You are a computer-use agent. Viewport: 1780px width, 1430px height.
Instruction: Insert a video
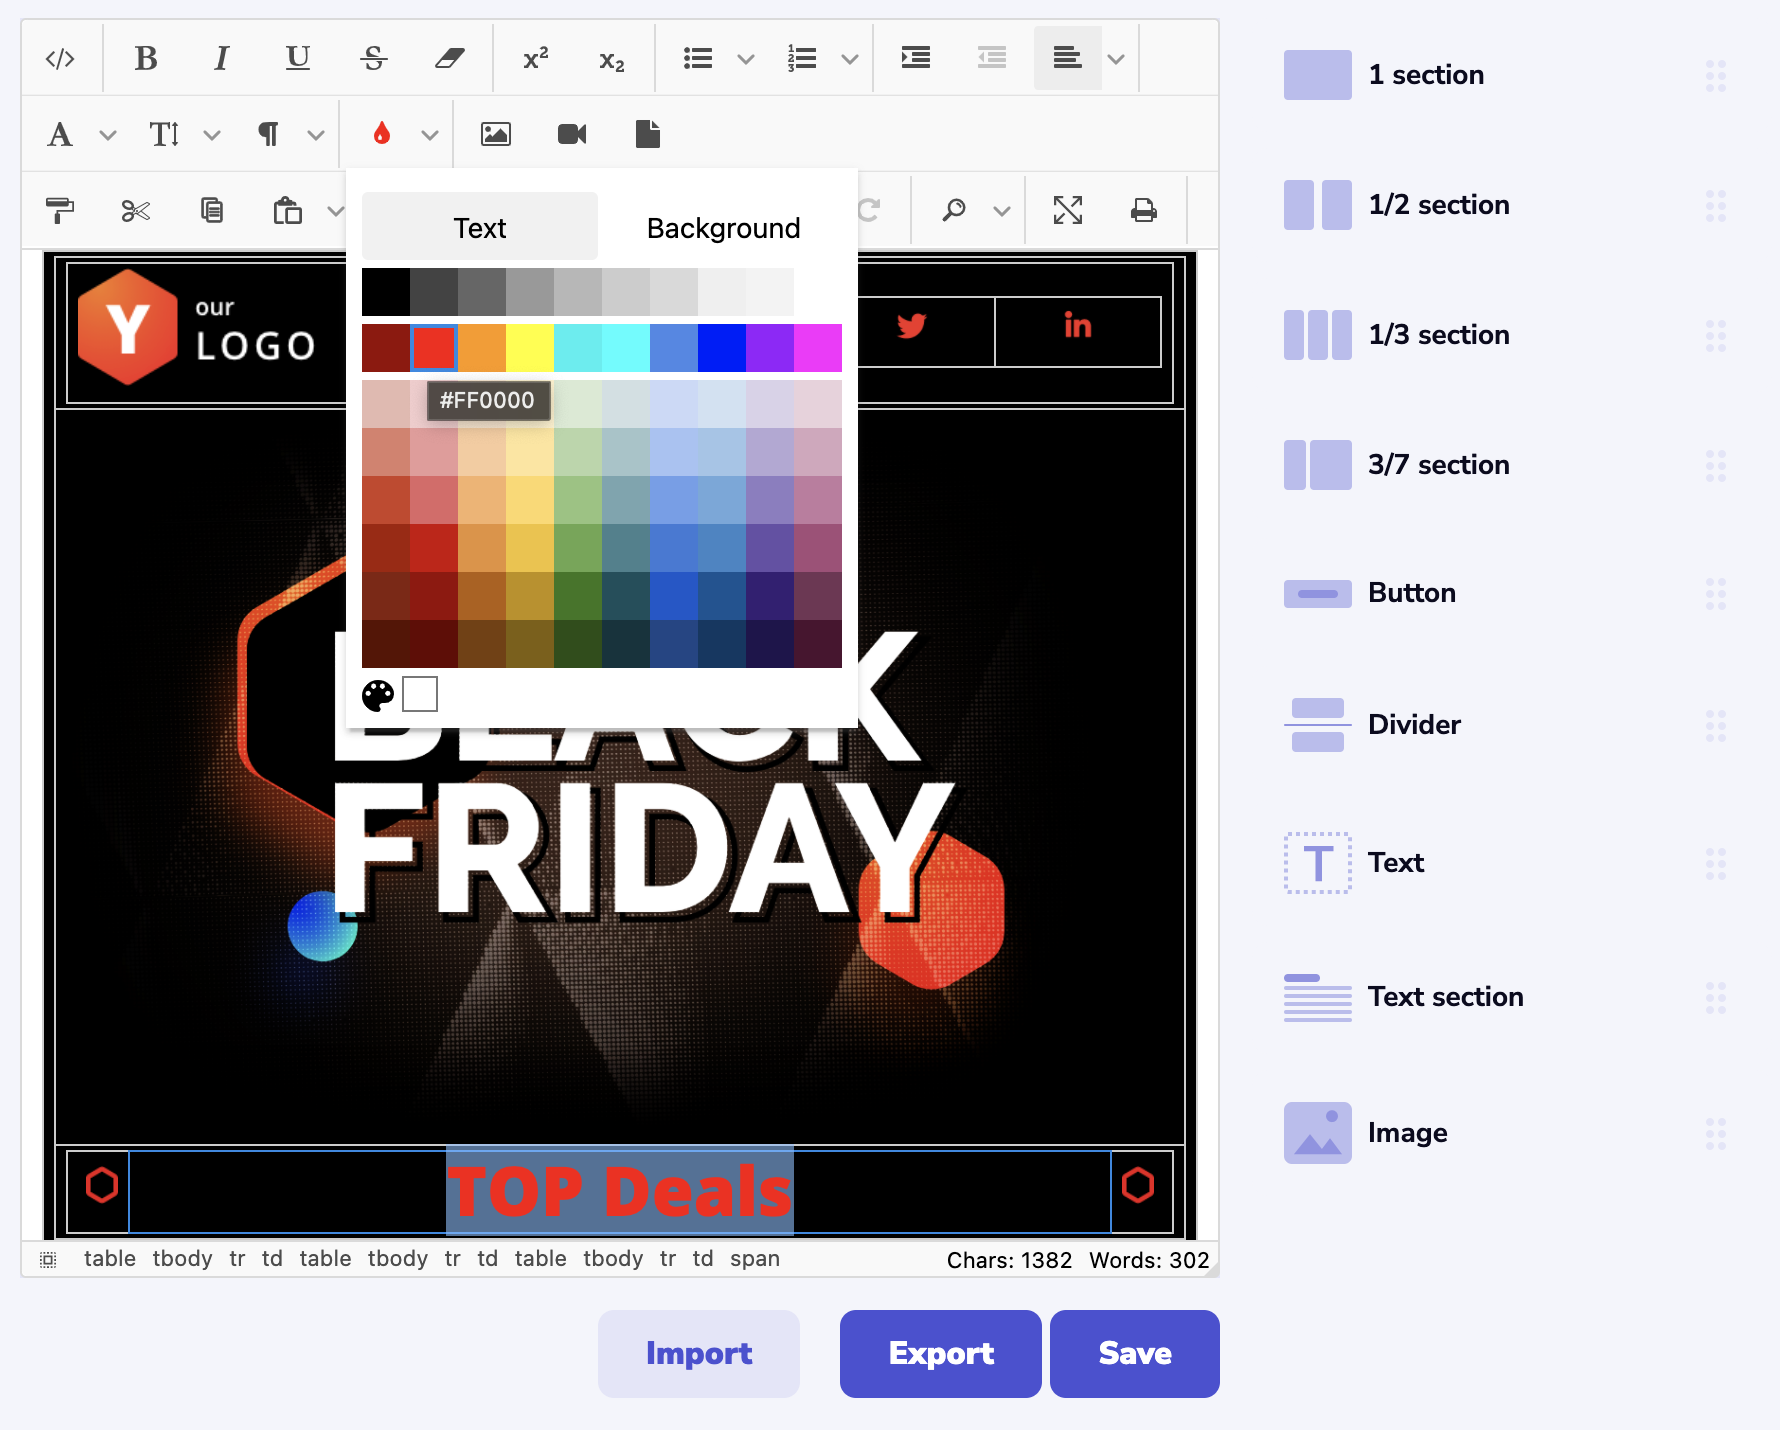tap(572, 134)
